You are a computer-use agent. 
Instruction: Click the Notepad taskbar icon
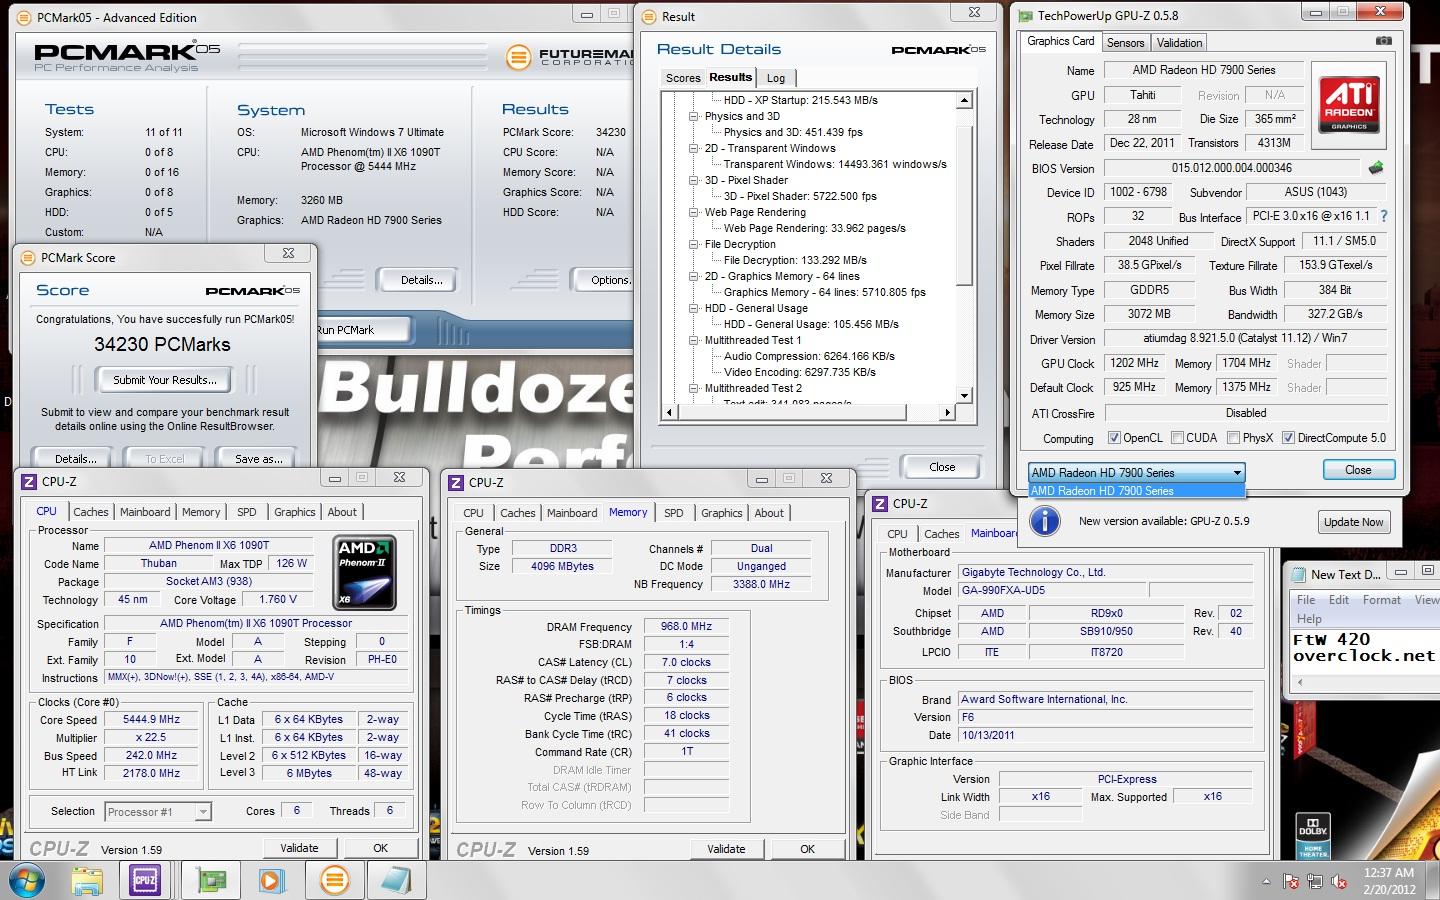tap(396, 881)
